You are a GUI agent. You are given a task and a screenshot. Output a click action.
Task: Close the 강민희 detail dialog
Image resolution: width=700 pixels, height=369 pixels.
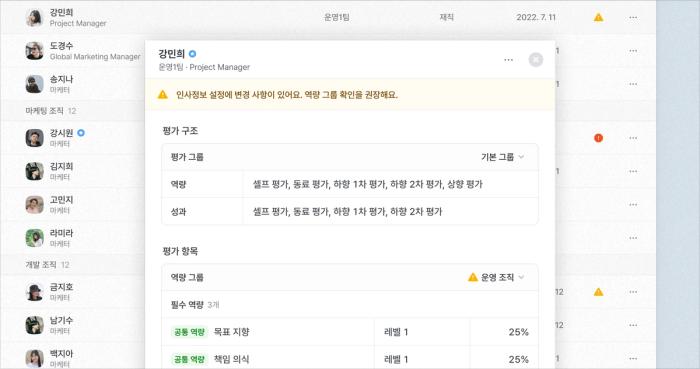[536, 60]
